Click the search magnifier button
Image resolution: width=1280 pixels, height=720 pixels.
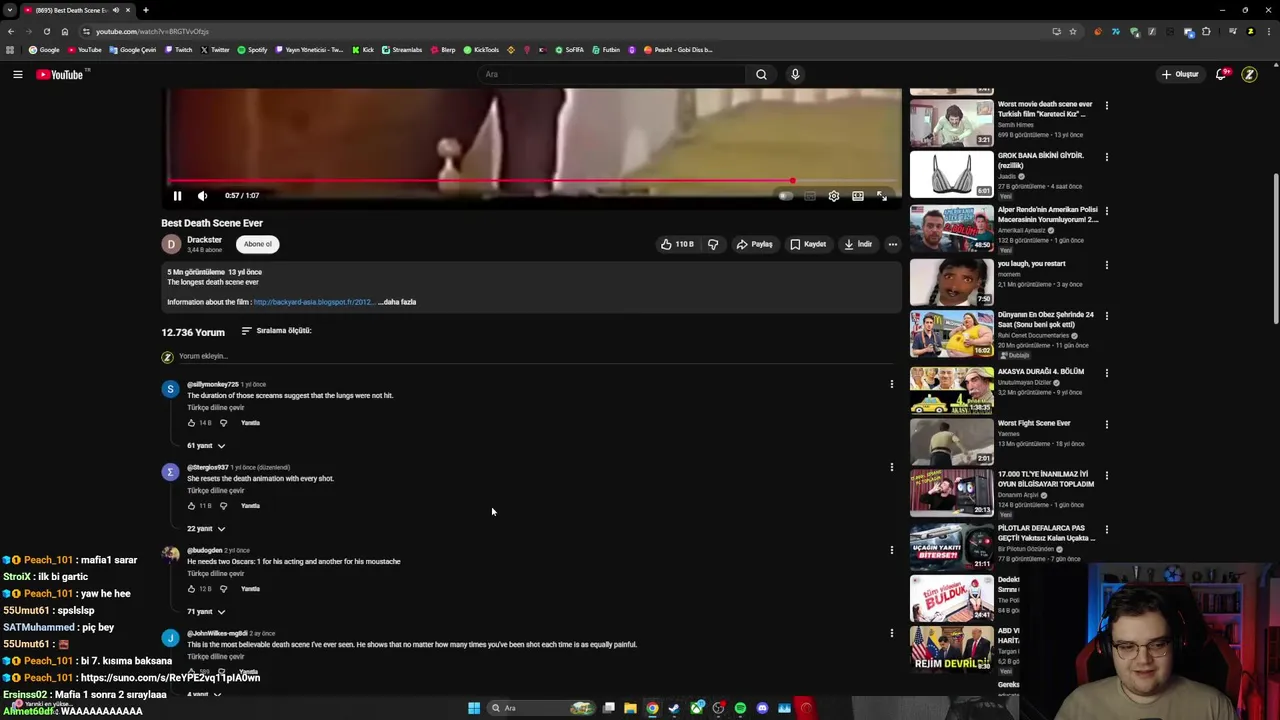(x=761, y=74)
